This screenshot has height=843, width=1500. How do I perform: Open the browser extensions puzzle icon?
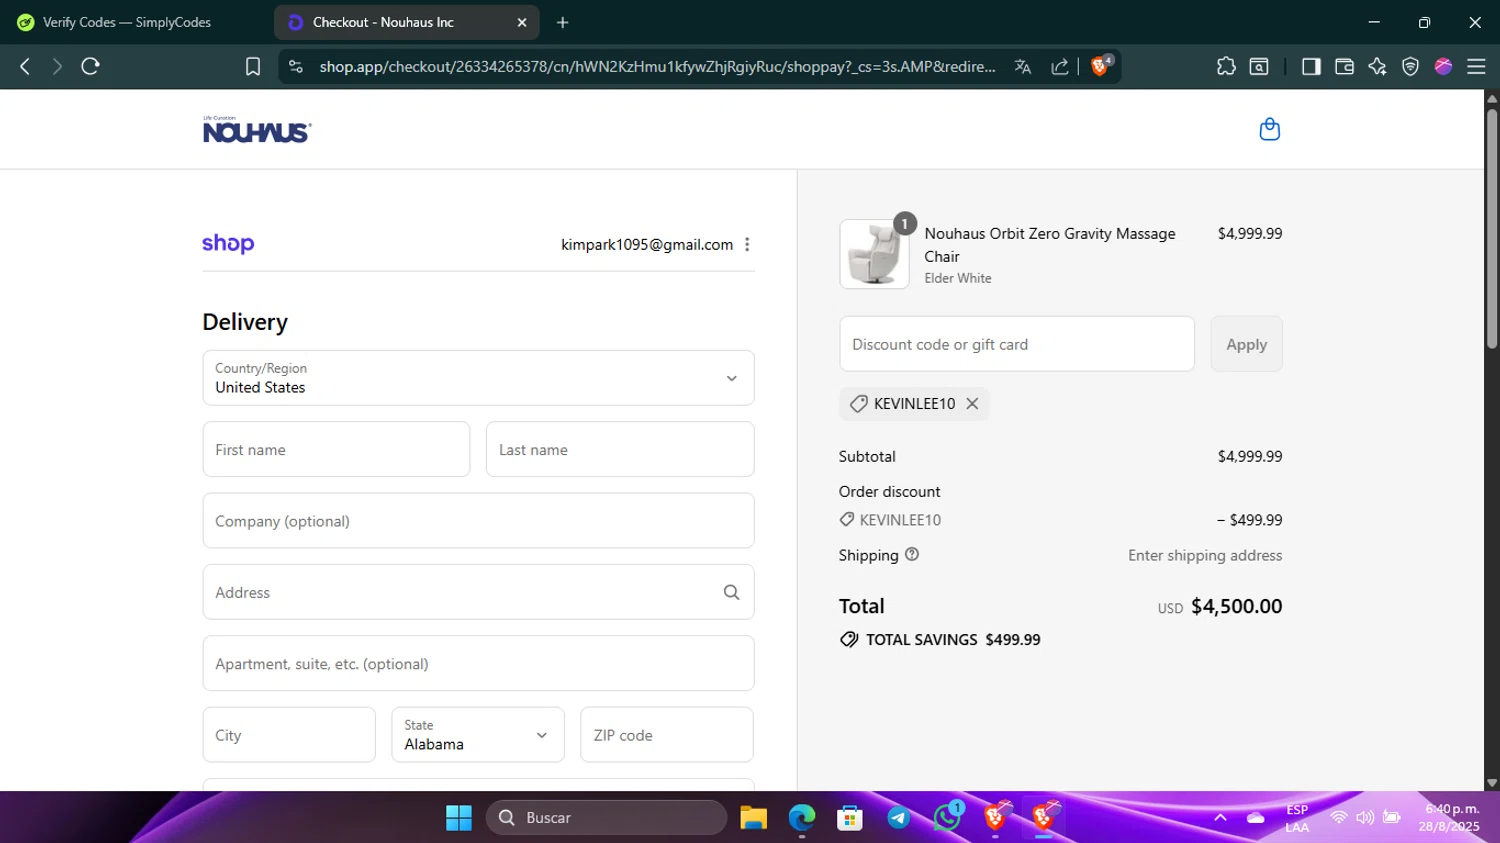(1226, 66)
